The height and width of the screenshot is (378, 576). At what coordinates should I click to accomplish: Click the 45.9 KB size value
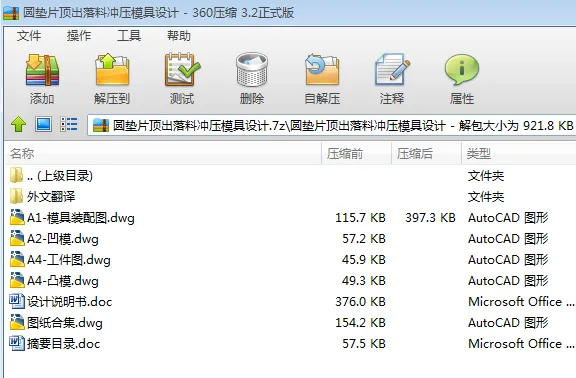coord(364,259)
